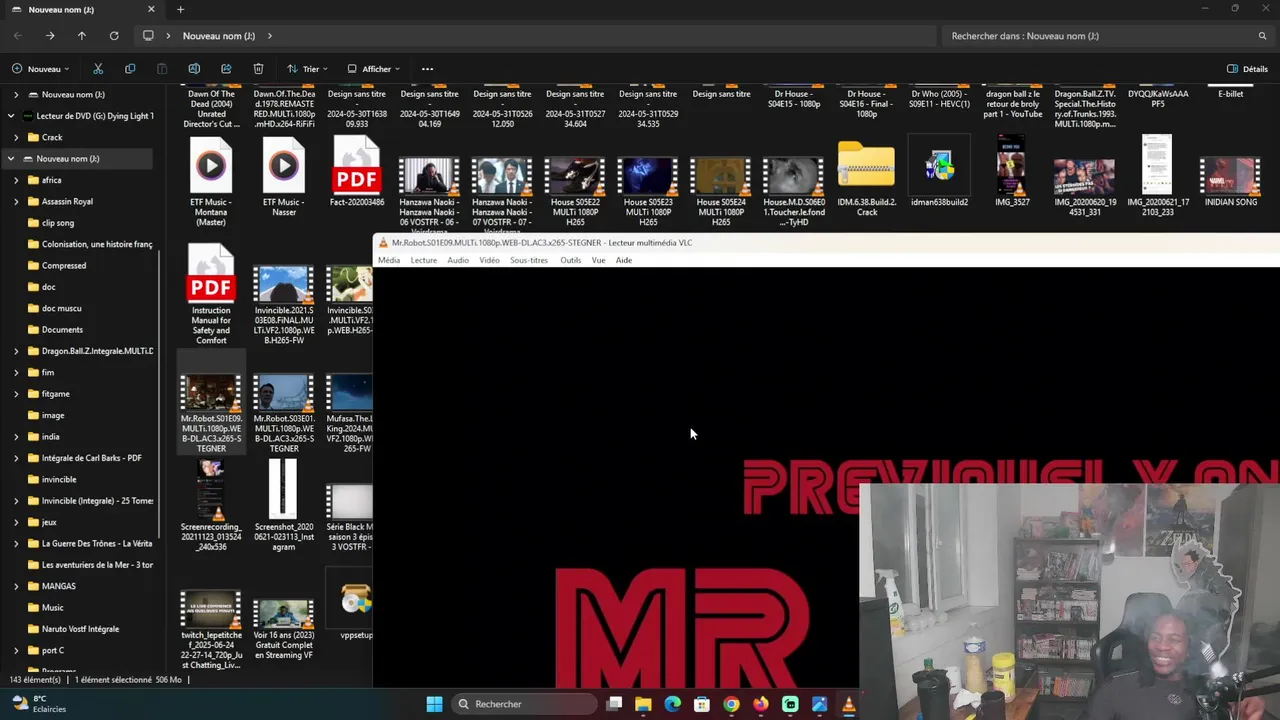Open the three-dots More options menu
Viewport: 1280px width, 720px height.
(427, 69)
